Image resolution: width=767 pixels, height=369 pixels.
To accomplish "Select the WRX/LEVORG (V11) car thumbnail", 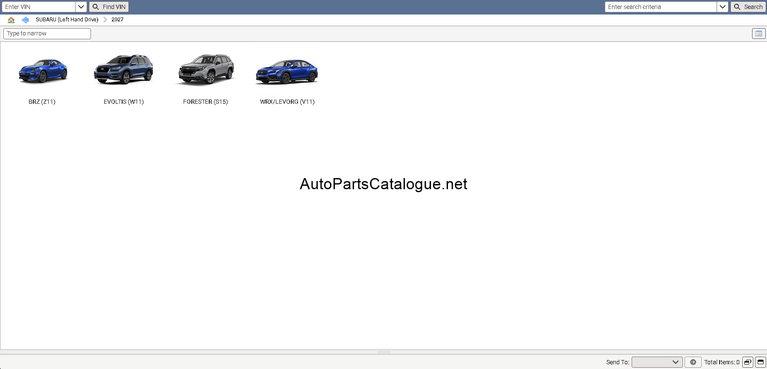I will click(x=287, y=71).
